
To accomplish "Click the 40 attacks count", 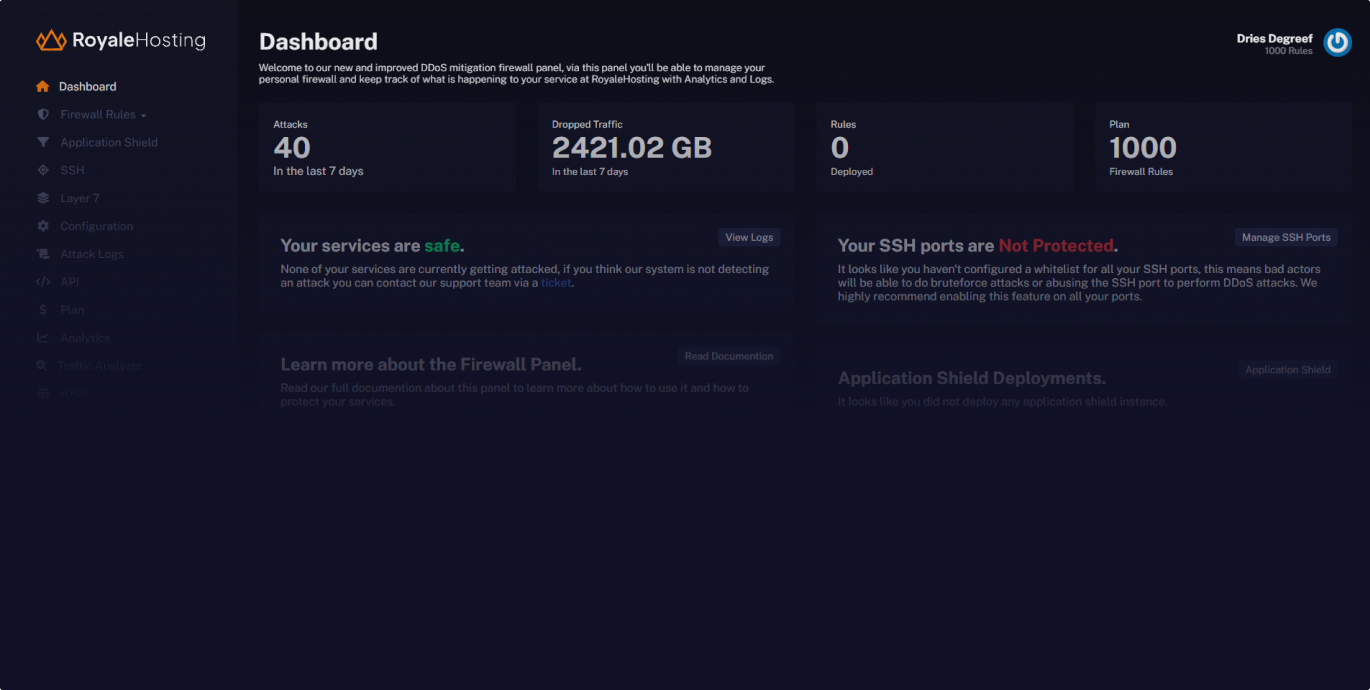I will tap(292, 148).
